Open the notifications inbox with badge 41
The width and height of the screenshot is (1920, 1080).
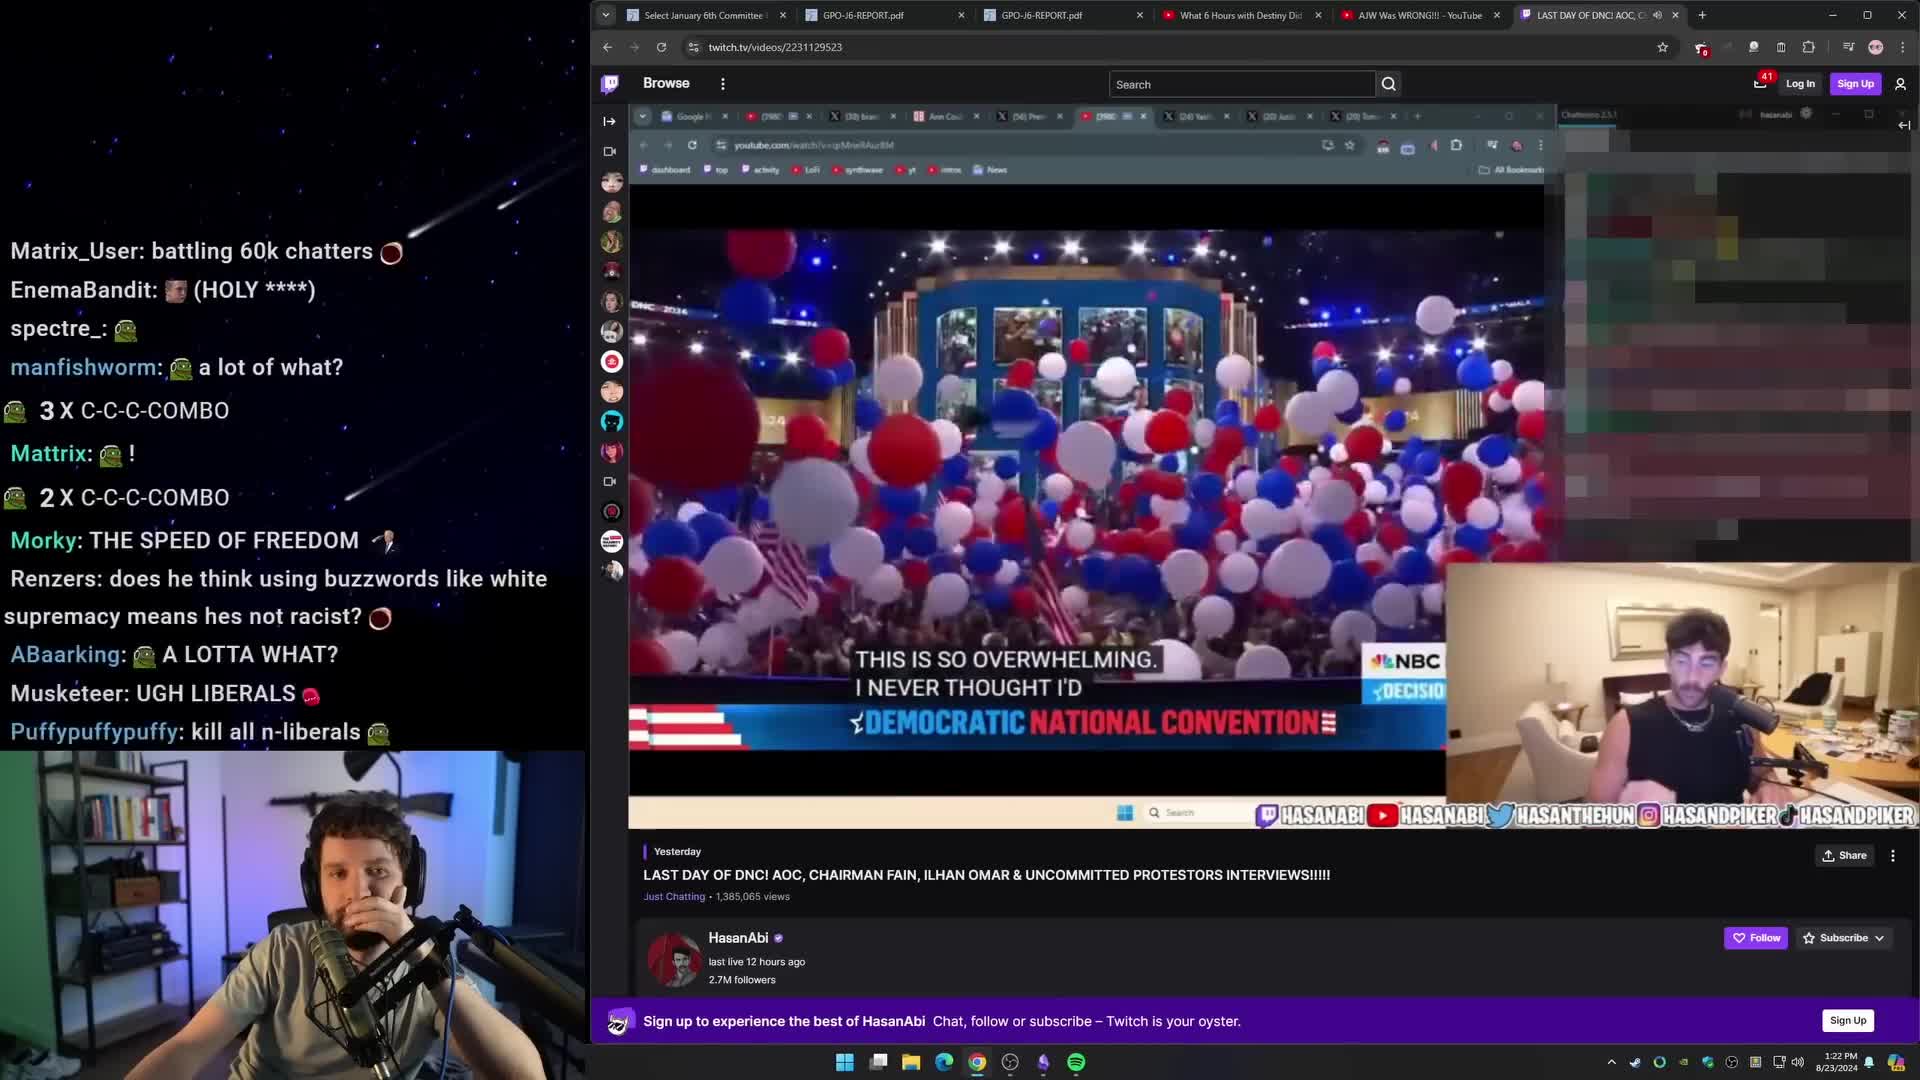[1760, 84]
